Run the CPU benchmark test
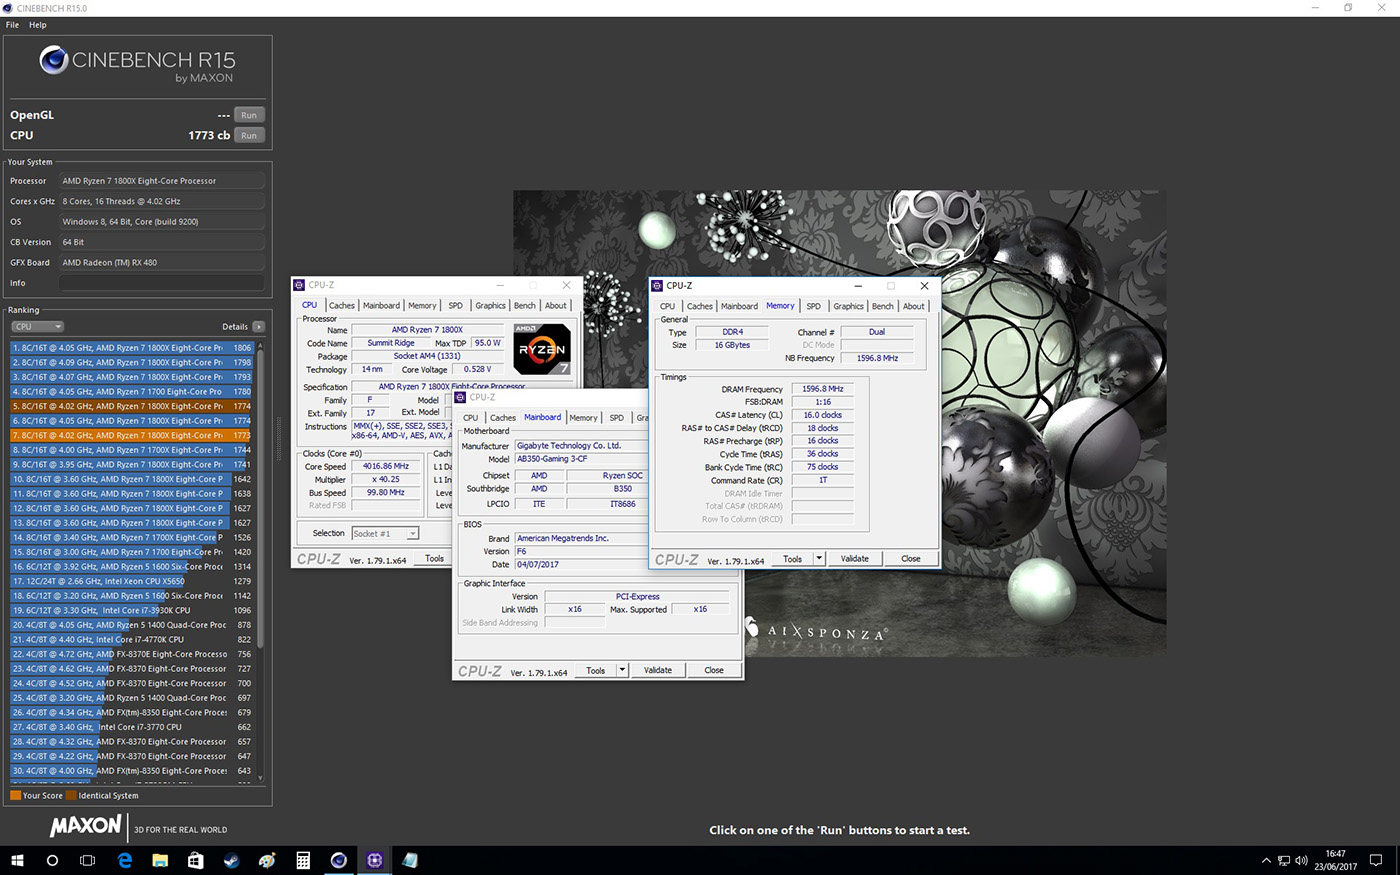 [x=249, y=135]
